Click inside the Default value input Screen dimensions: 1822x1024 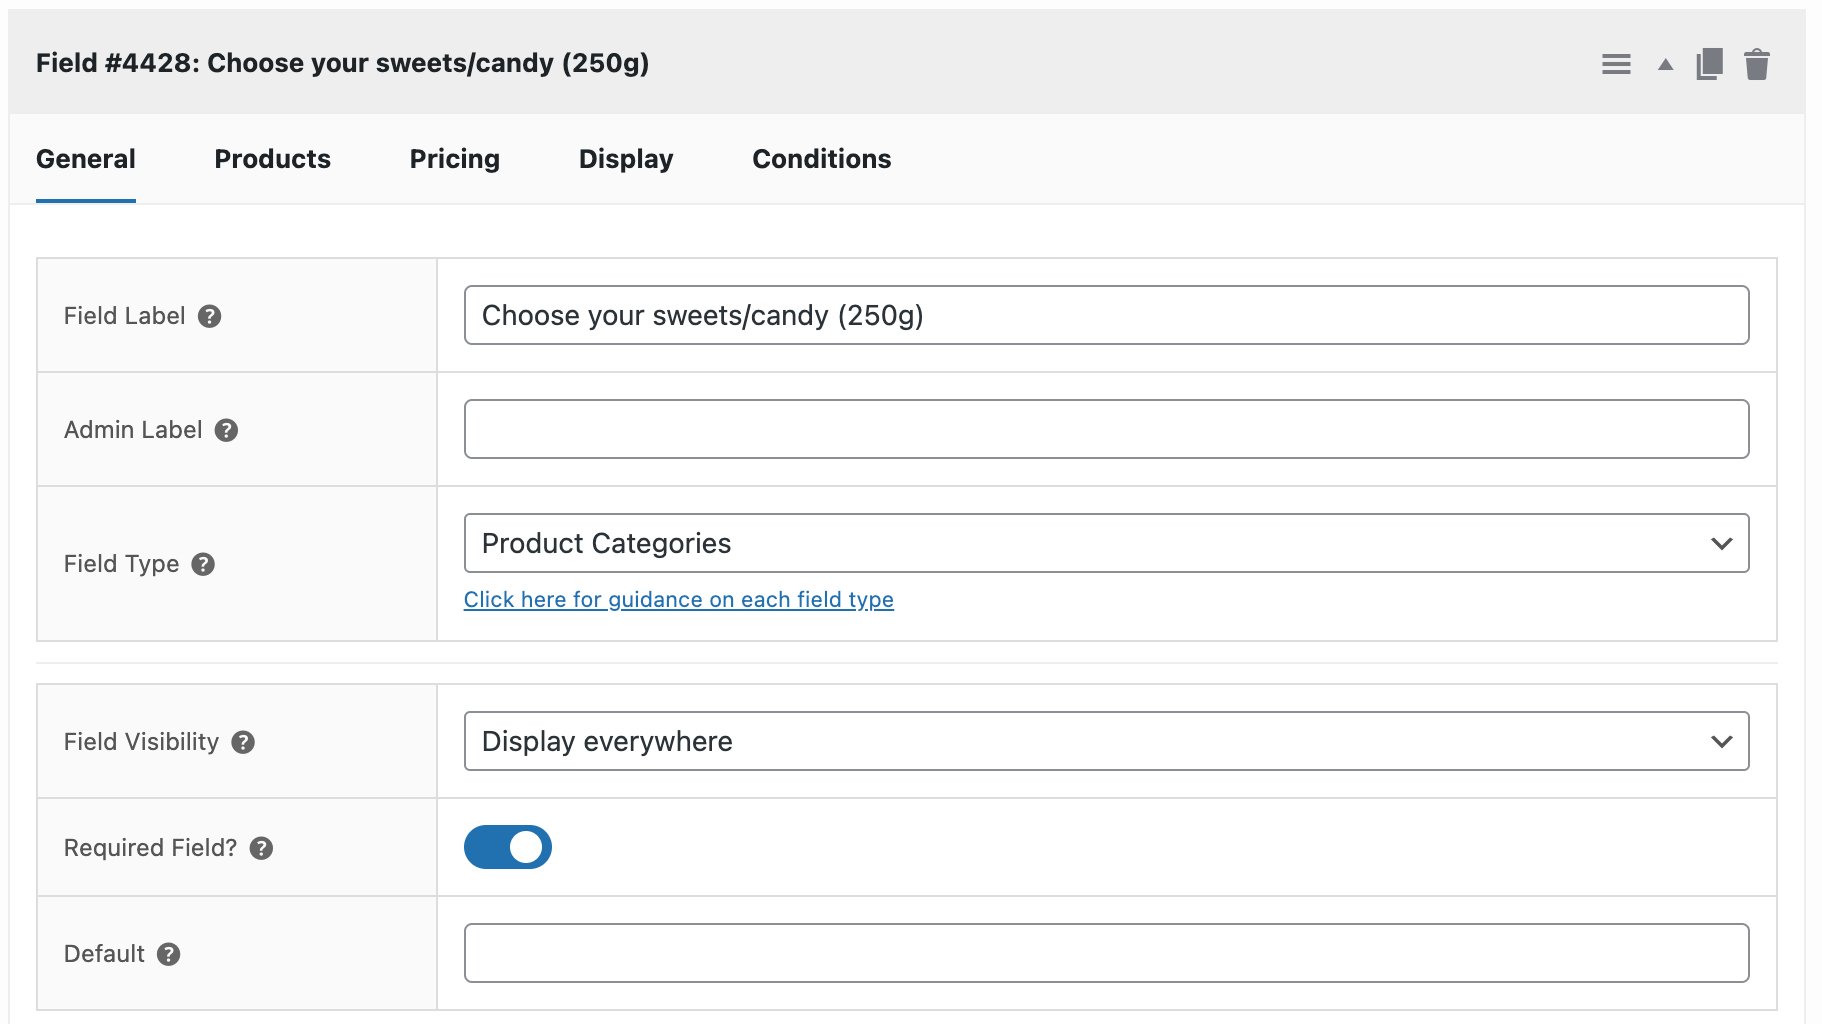click(1105, 953)
